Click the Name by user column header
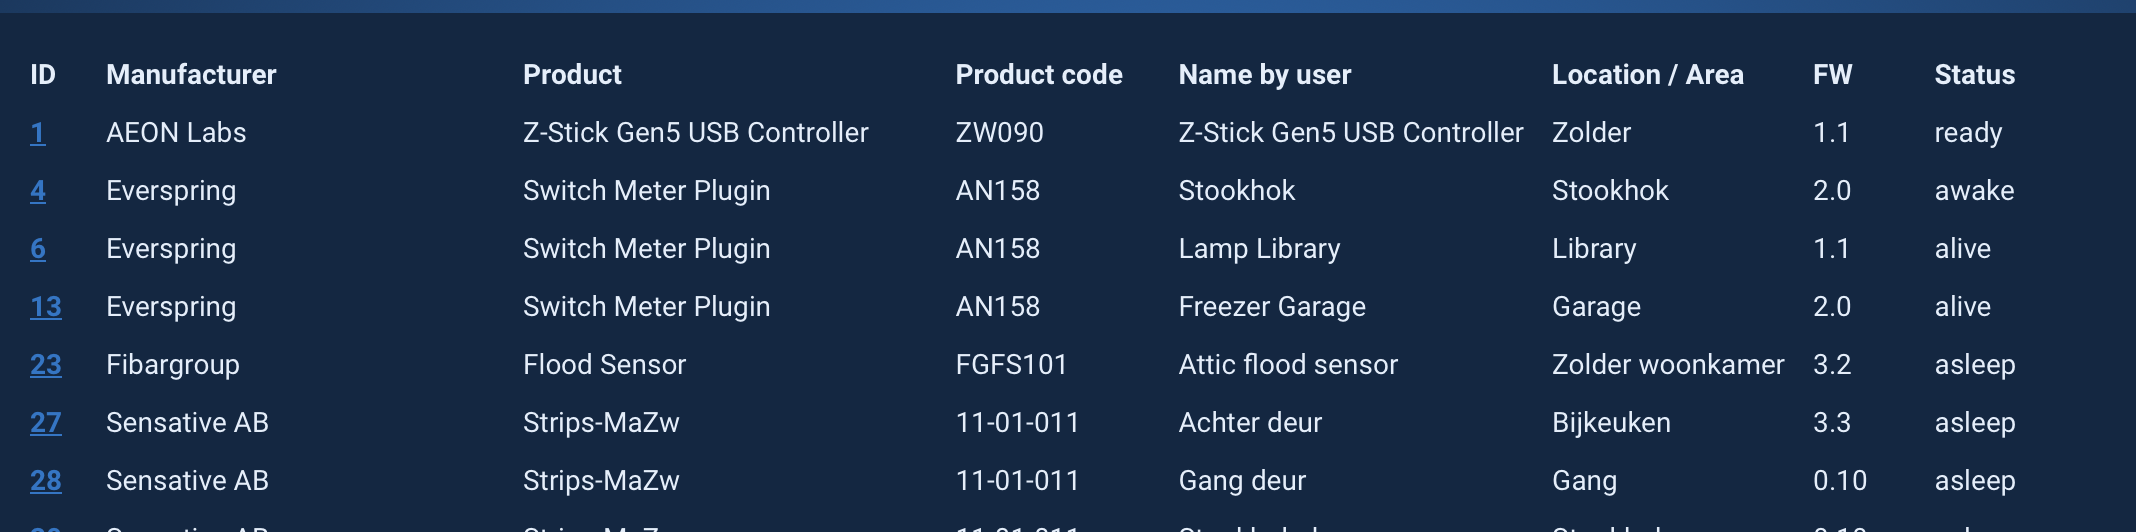This screenshot has width=2136, height=532. pyautogui.click(x=1265, y=75)
